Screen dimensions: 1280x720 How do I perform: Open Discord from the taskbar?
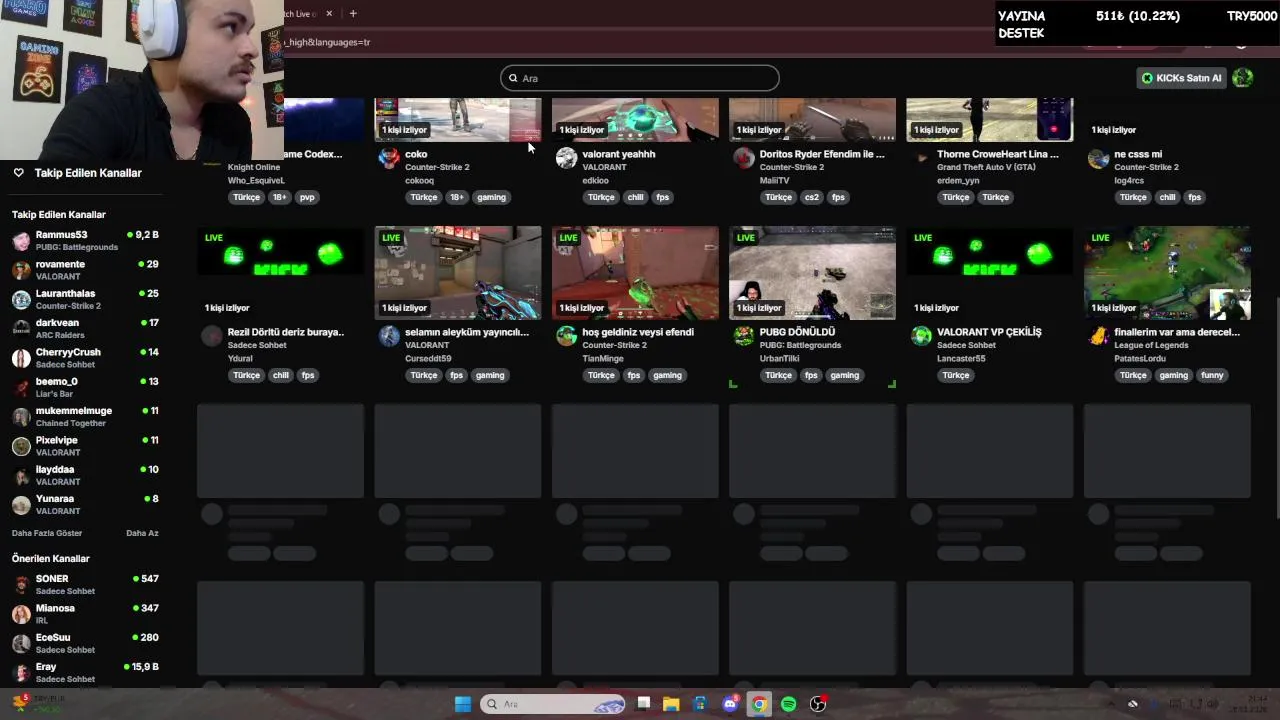coord(730,704)
